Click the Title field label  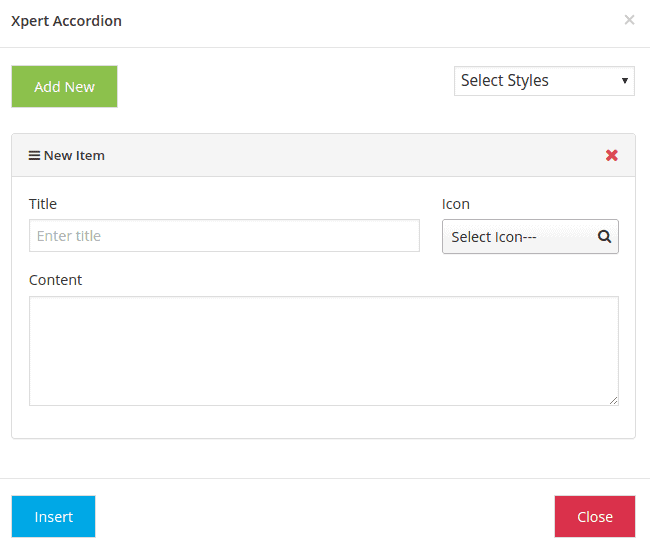click(x=43, y=204)
